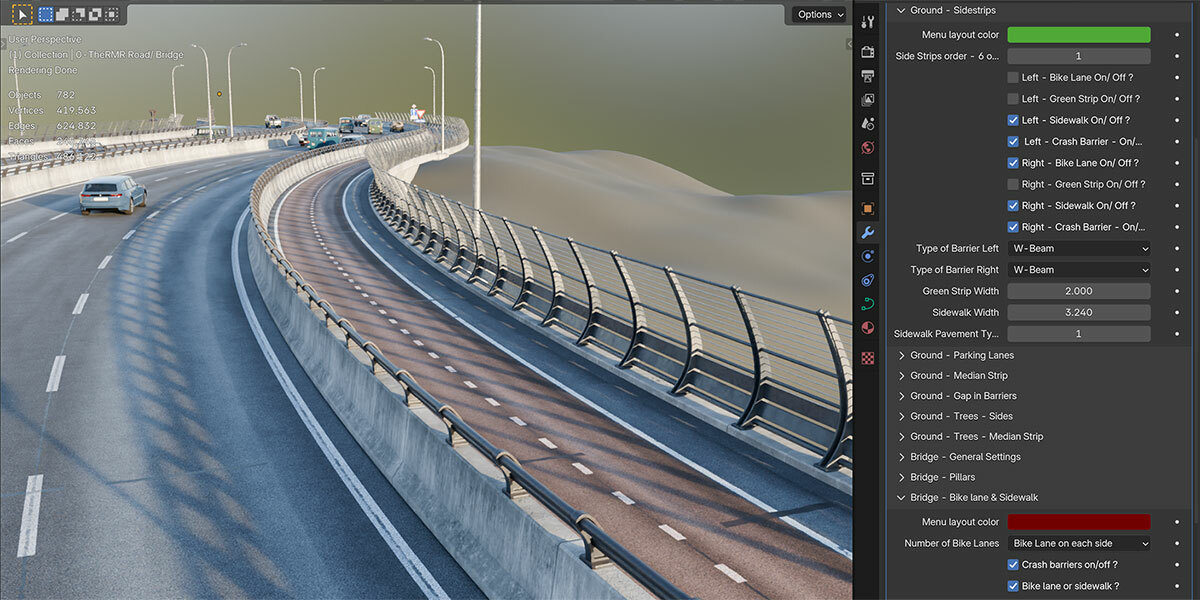Disable Left - Sidewalk On/Off checkbox

(x=1013, y=120)
